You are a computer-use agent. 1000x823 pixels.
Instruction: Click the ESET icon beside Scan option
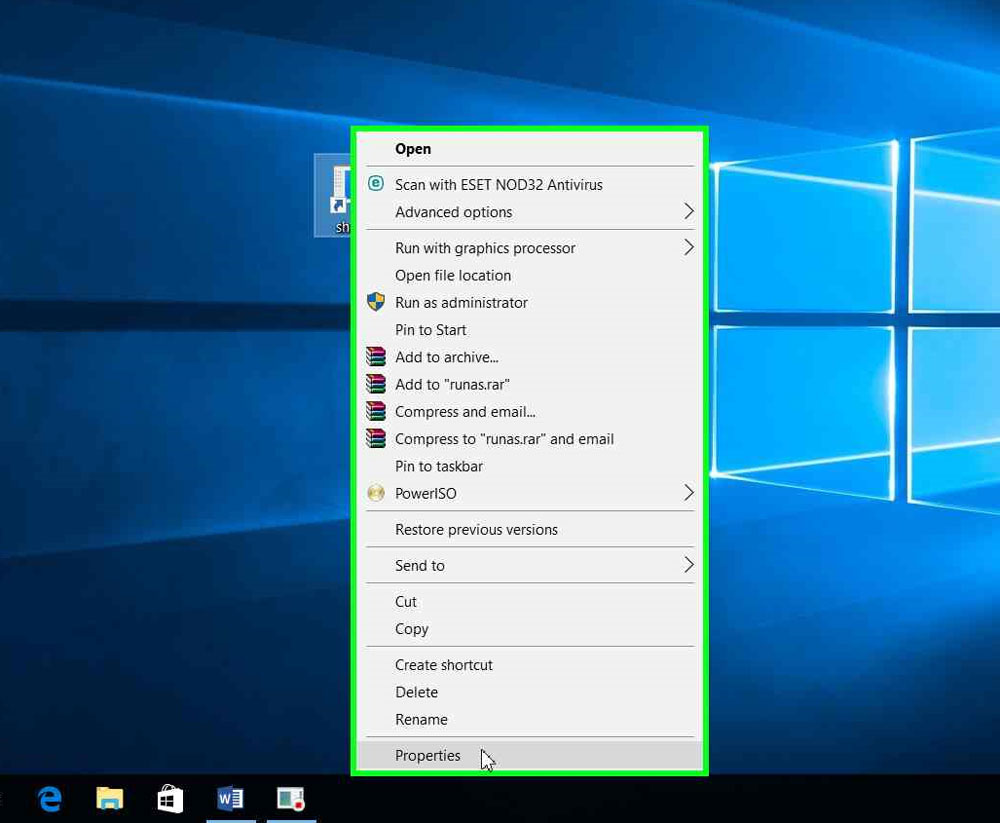pos(376,184)
